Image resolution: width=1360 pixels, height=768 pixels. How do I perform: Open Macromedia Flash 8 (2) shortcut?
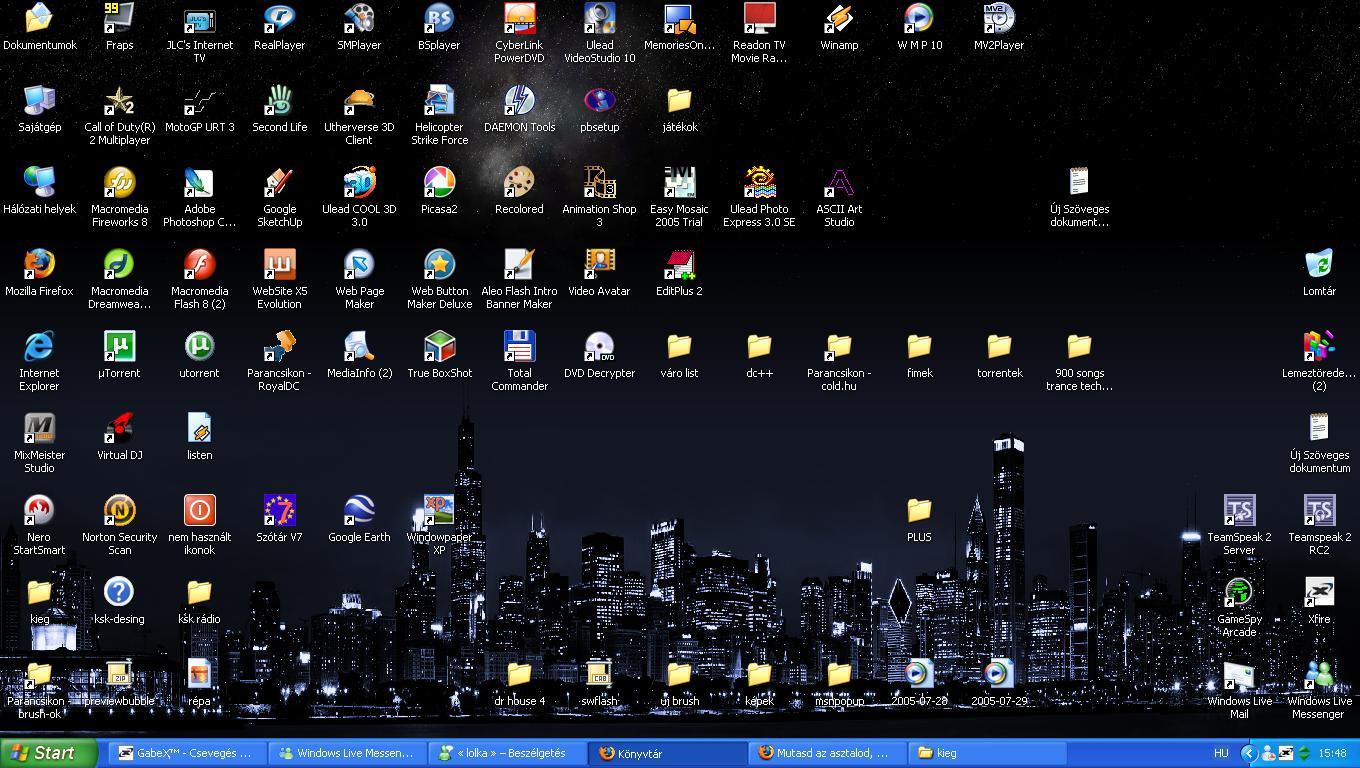[199, 279]
